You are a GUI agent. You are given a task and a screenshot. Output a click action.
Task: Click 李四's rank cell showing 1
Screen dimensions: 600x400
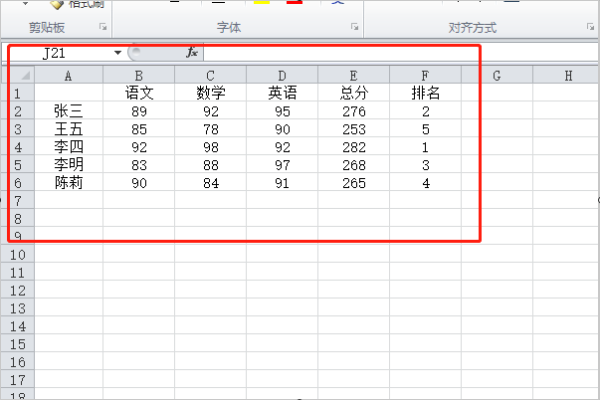pyautogui.click(x=425, y=147)
